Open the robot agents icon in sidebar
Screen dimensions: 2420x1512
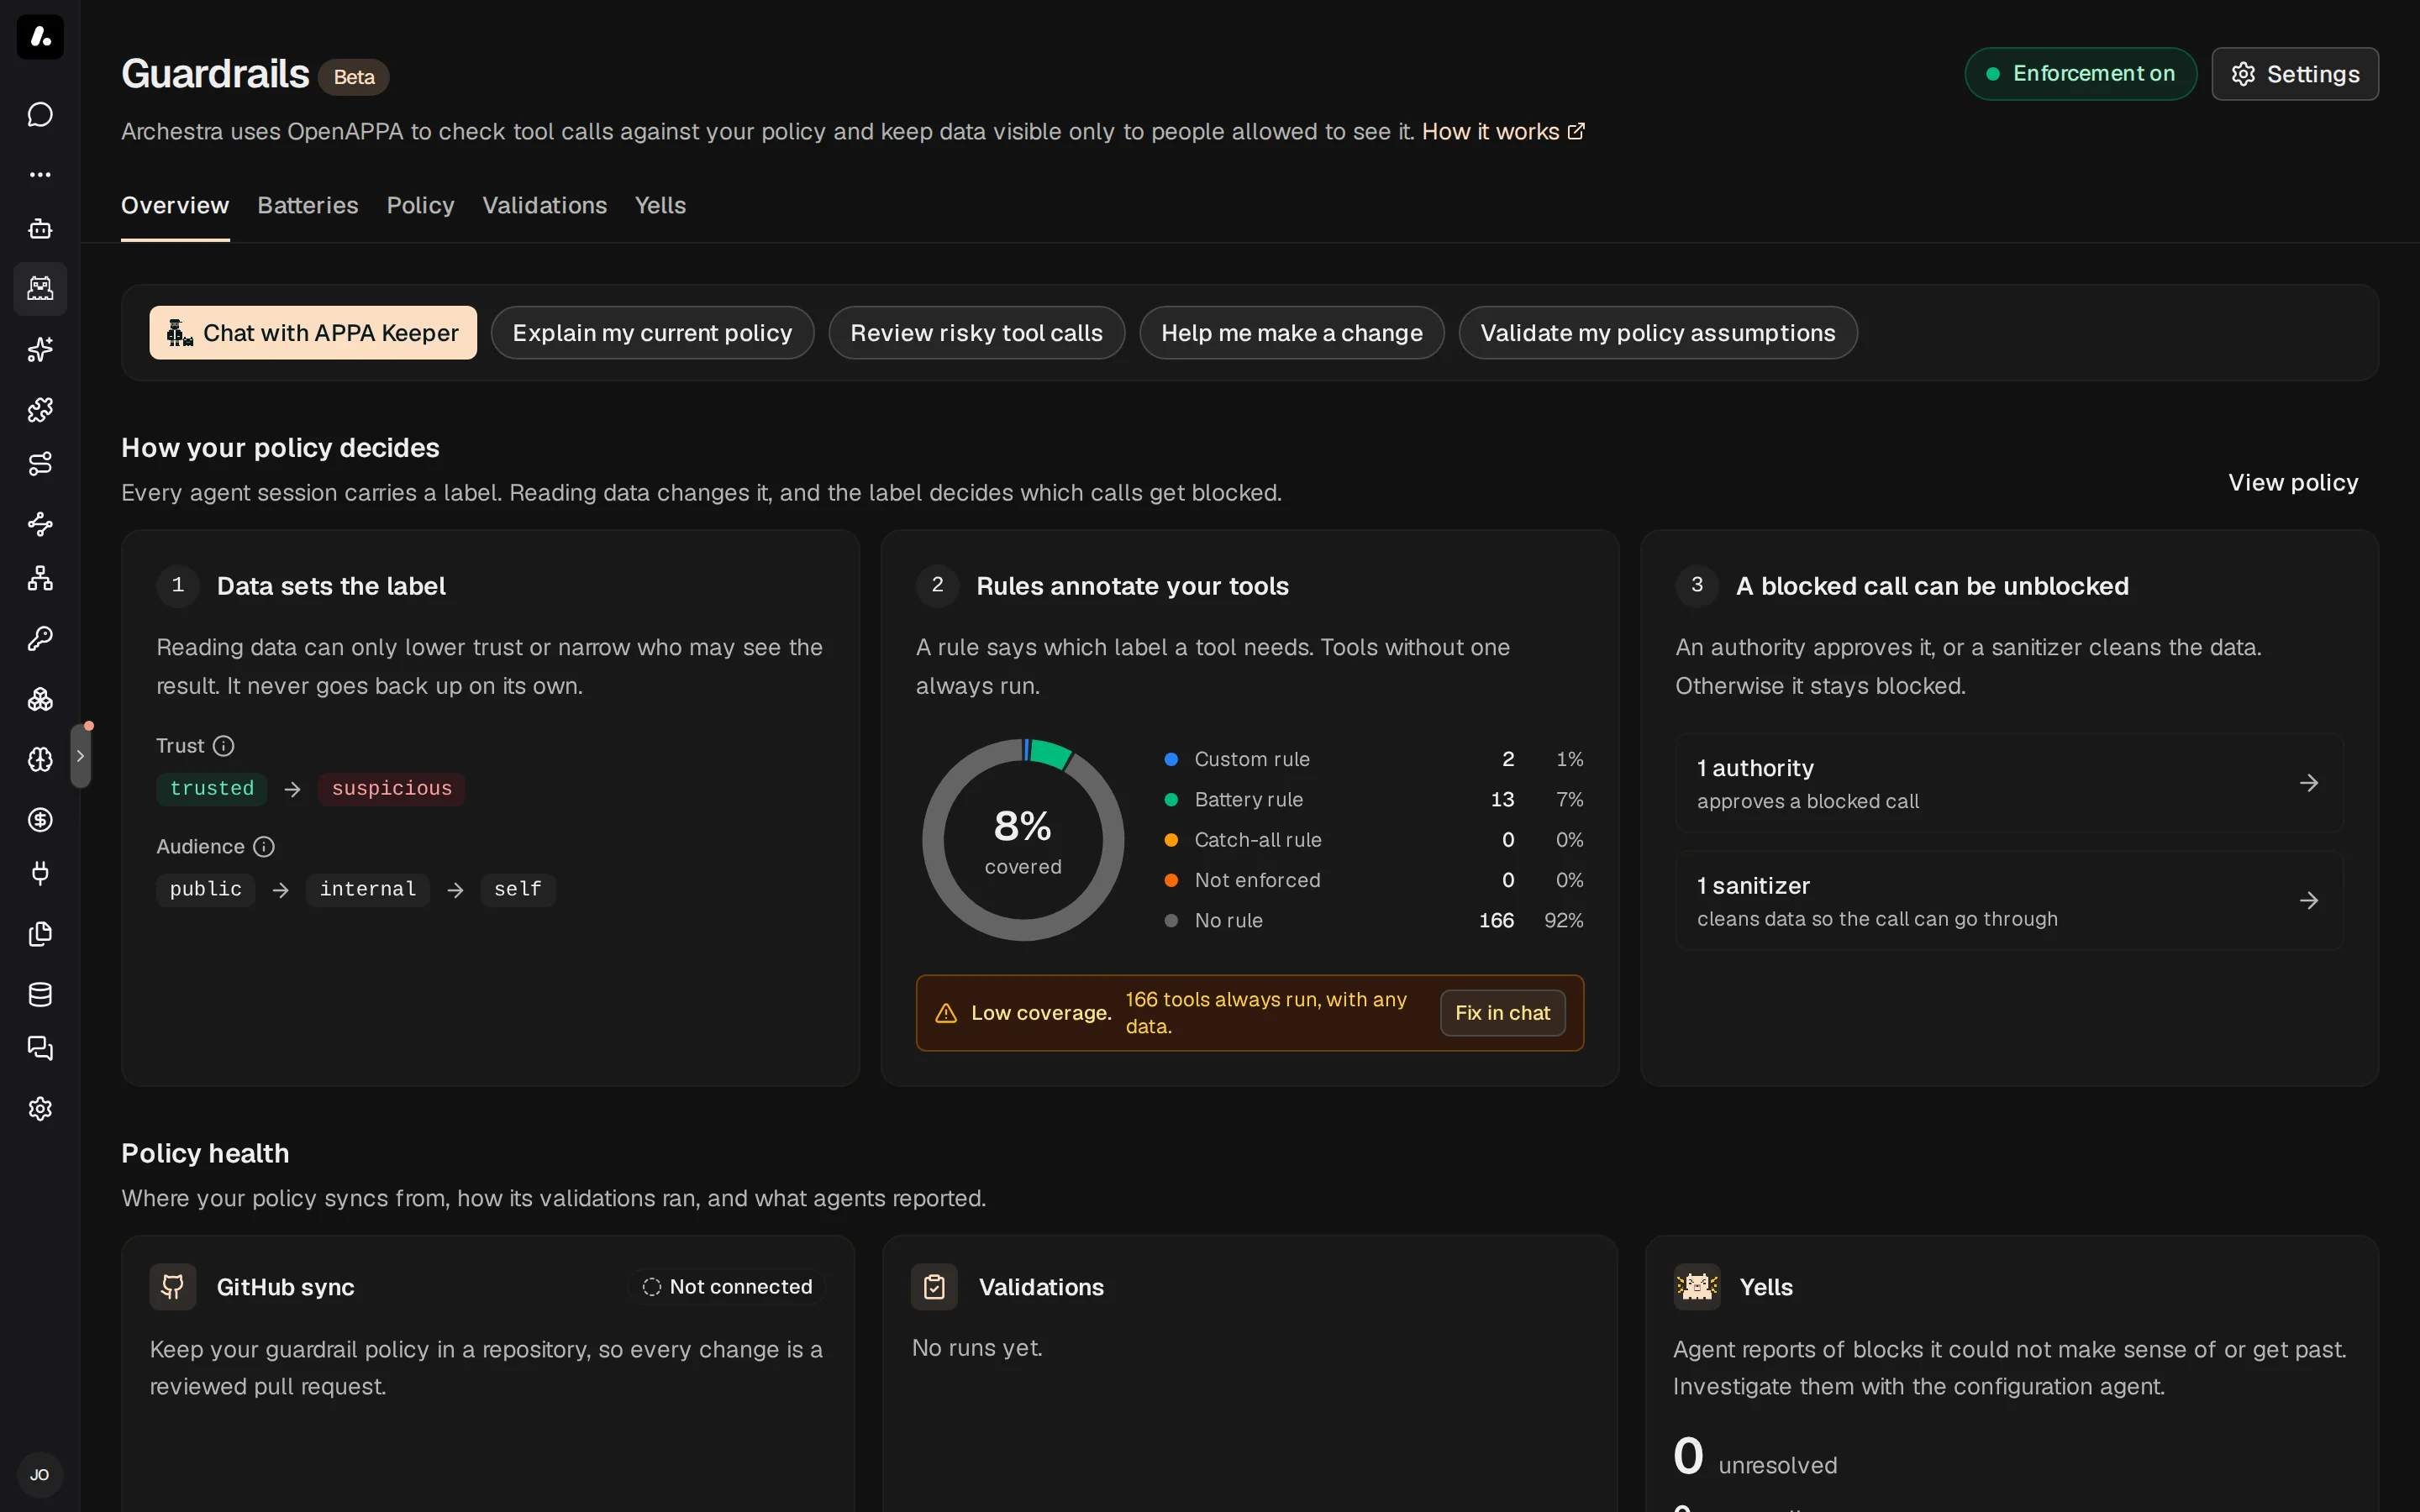40,229
